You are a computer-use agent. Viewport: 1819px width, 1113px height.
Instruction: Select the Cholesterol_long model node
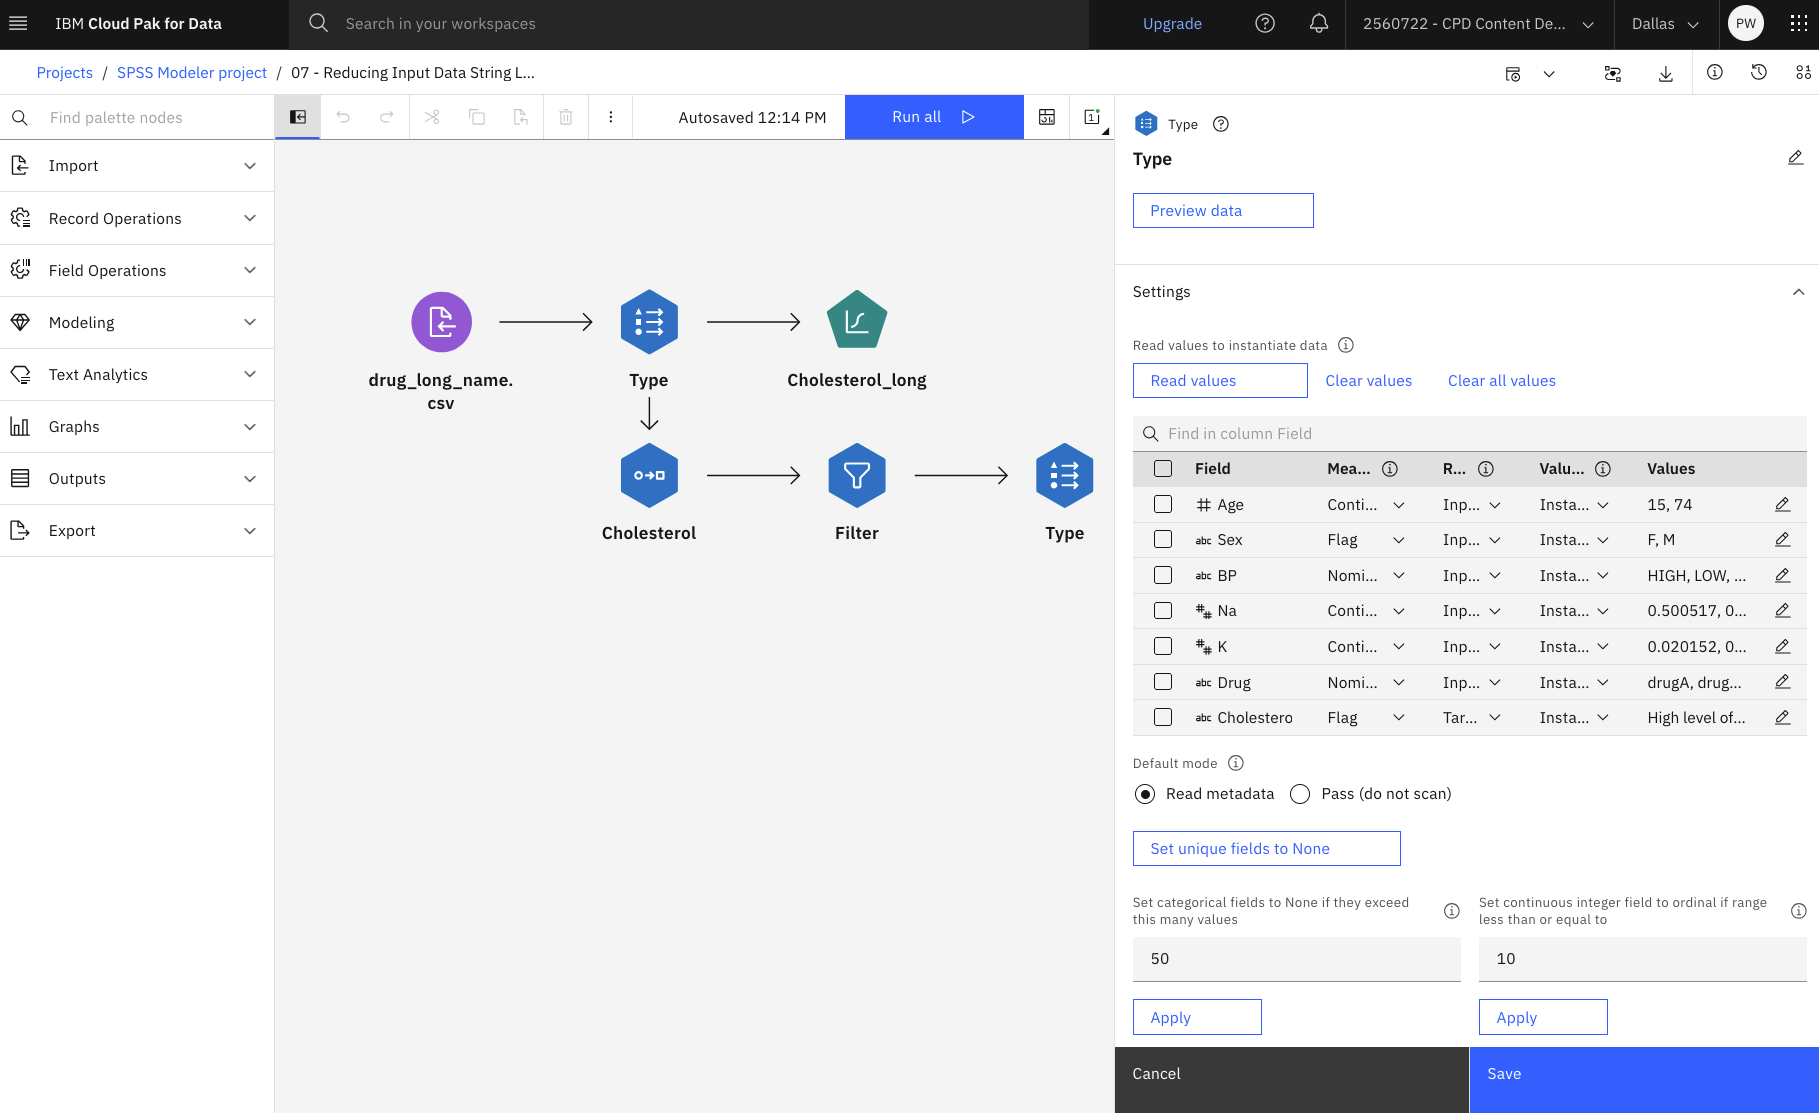pos(857,321)
